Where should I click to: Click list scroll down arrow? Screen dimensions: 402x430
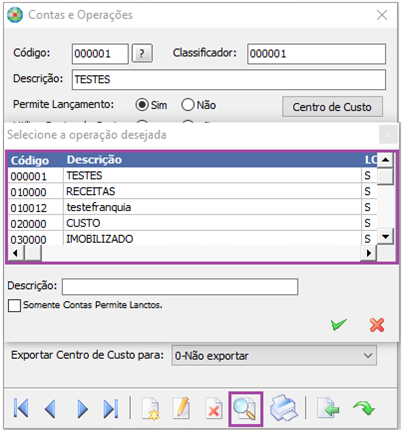coord(386,237)
